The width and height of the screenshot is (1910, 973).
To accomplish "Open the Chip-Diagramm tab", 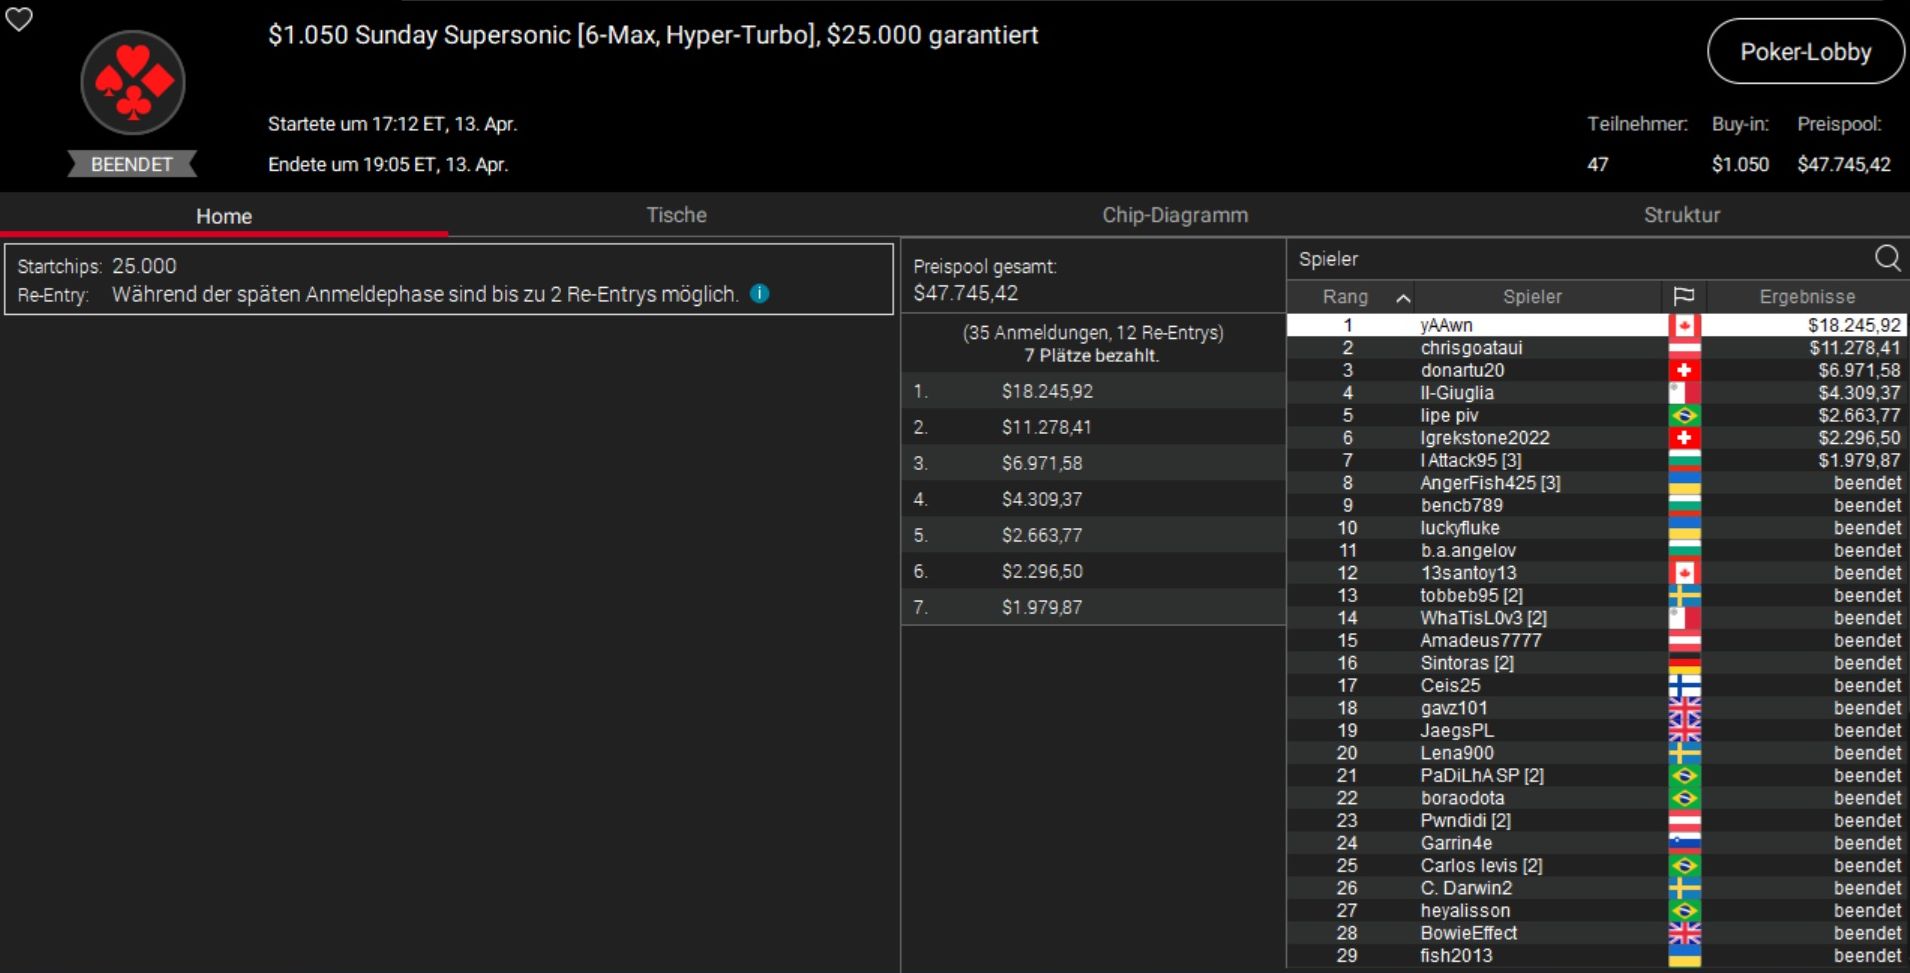I will pyautogui.click(x=1175, y=215).
